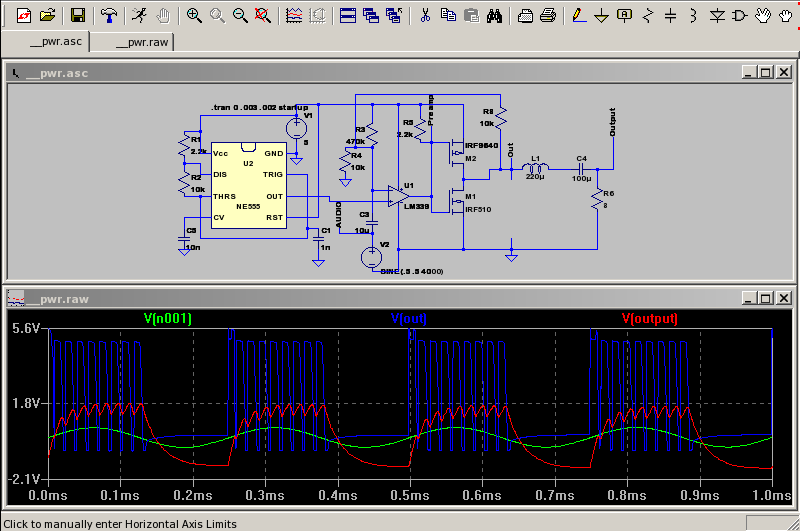Click the 100µ capacitor C4 value
The image size is (800, 531).
coord(582,179)
